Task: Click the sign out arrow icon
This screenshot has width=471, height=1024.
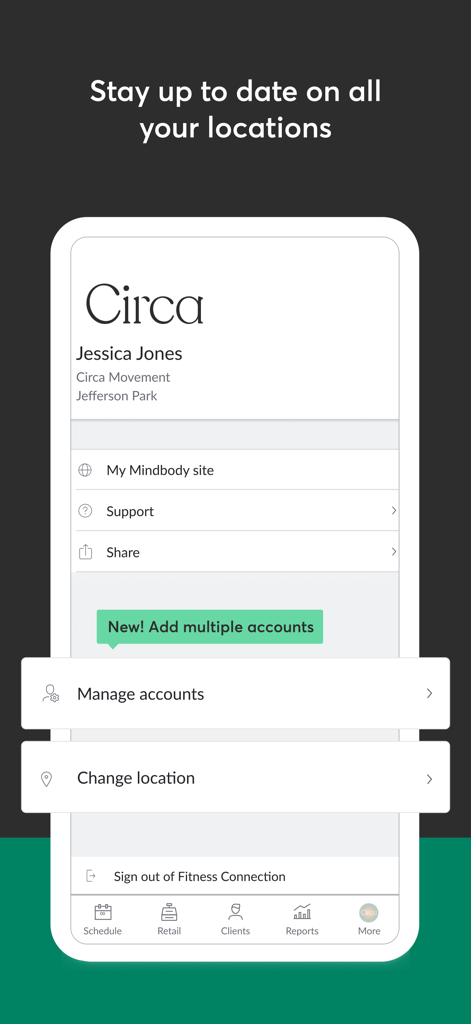Action: click(91, 876)
